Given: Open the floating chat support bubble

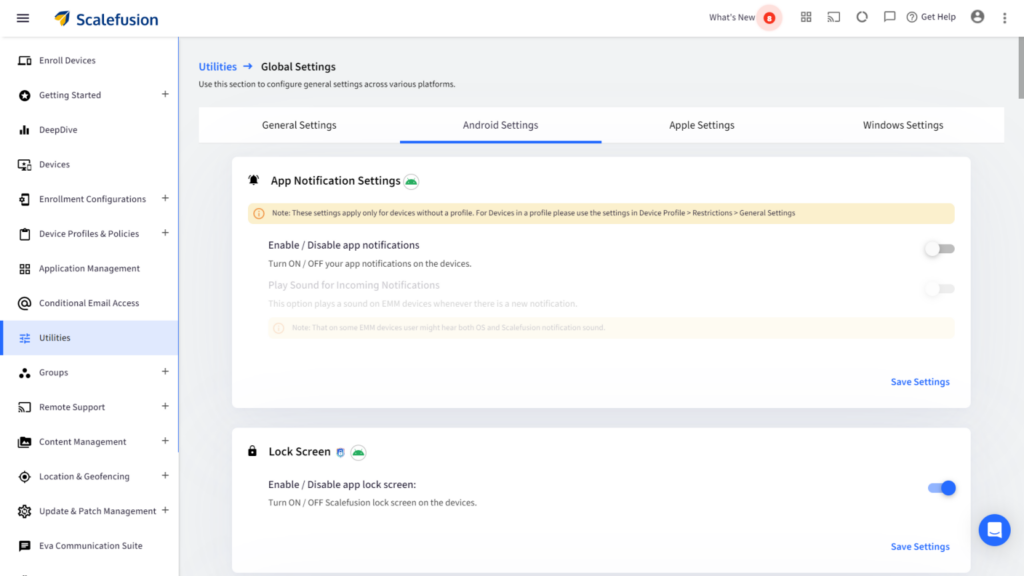Looking at the screenshot, I should tap(994, 530).
